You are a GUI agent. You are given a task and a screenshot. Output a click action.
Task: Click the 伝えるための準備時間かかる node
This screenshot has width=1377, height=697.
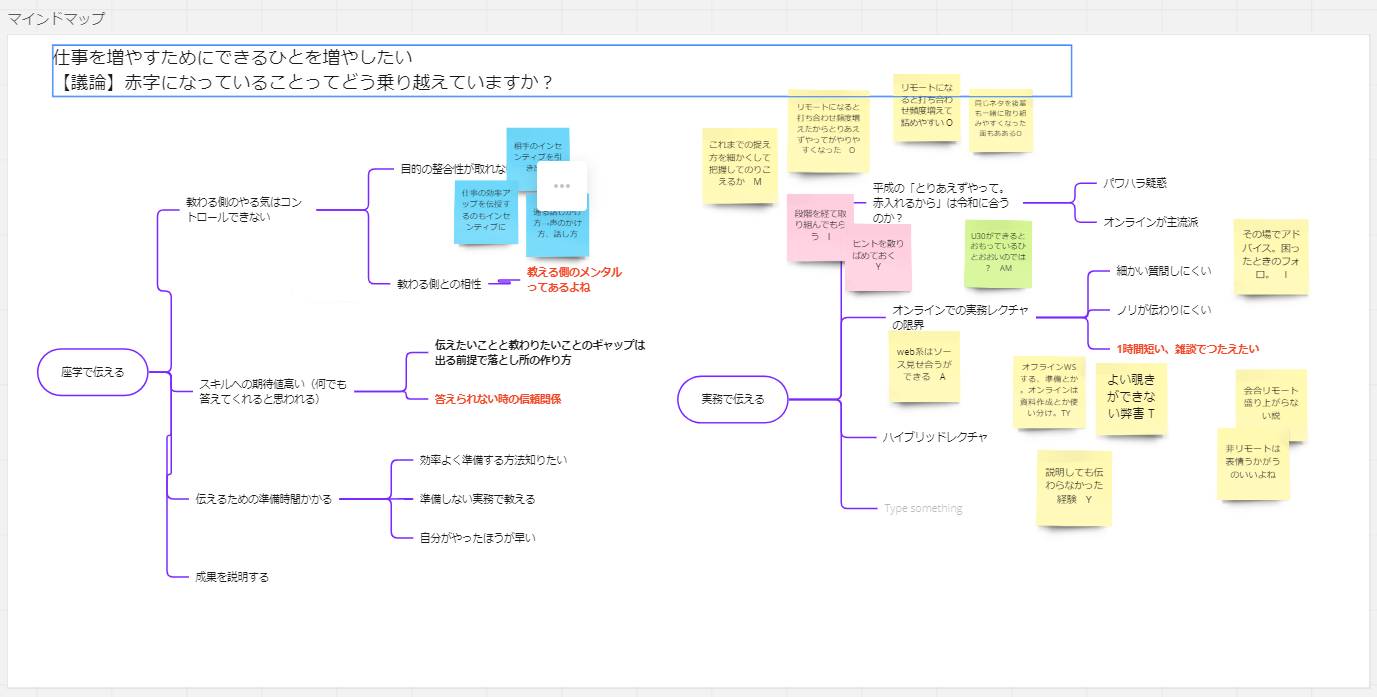(264, 499)
